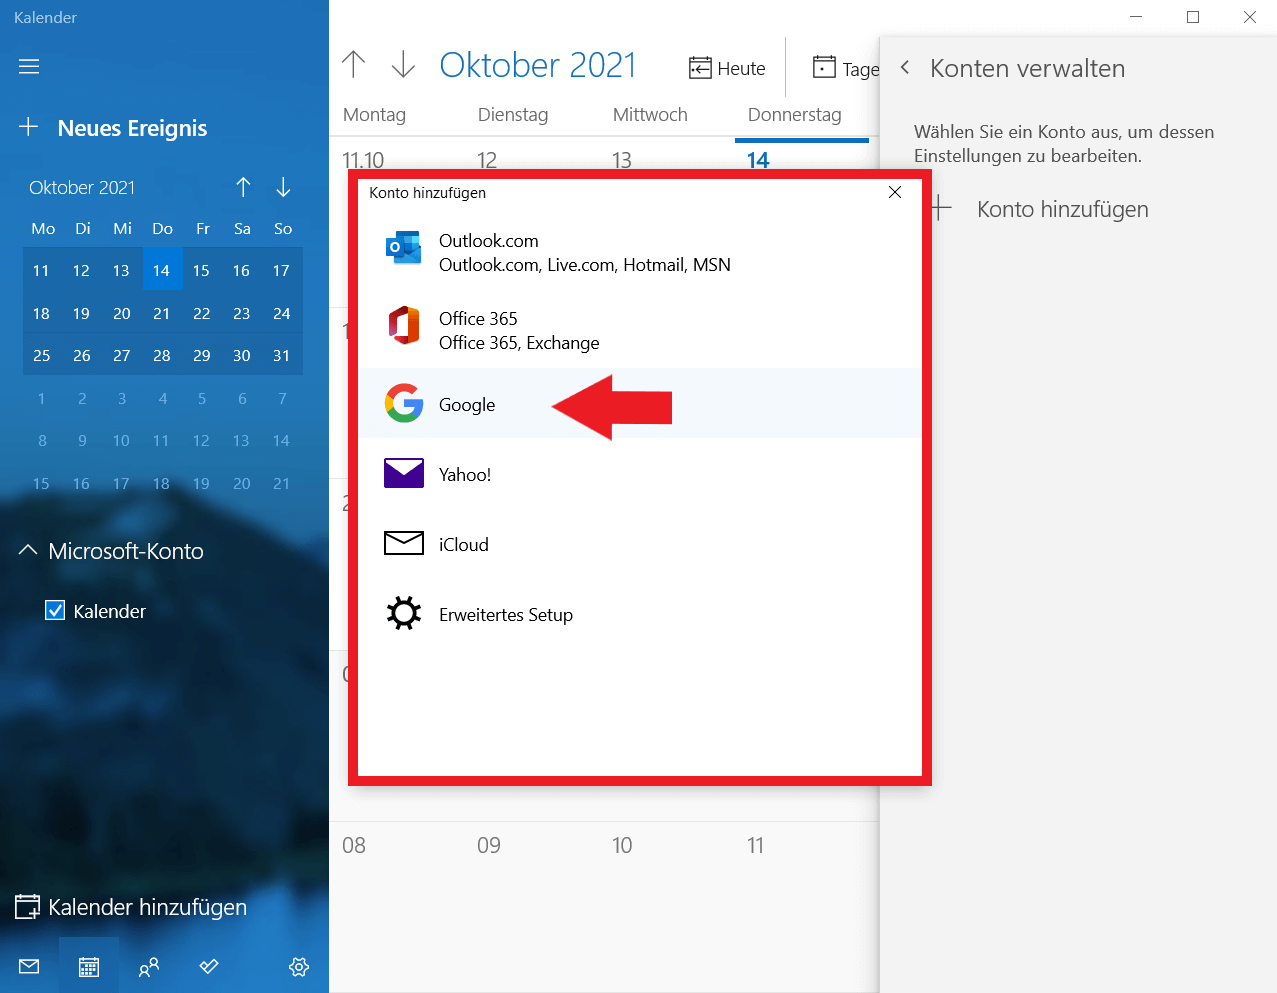
Task: Select October 31 in mini calendar
Action: point(282,355)
